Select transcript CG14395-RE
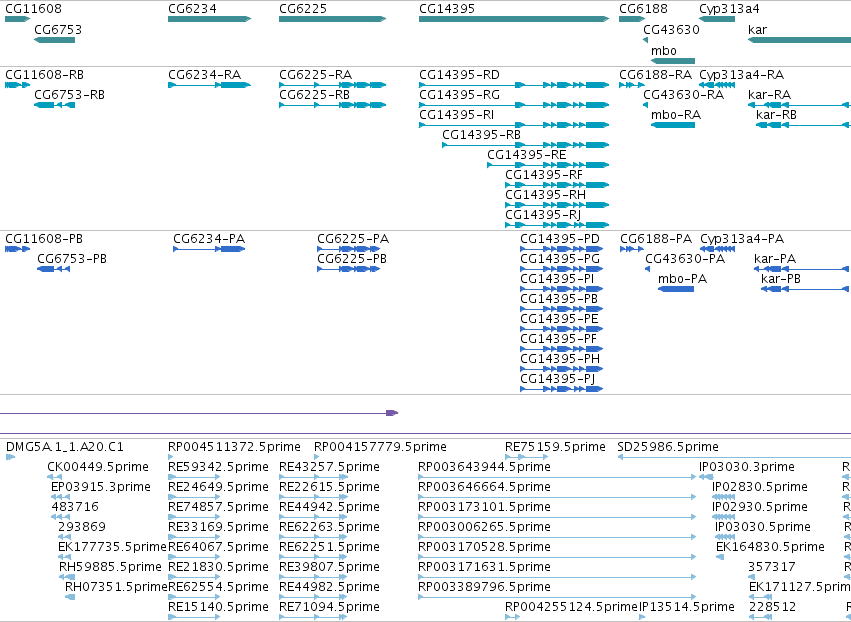The height and width of the screenshot is (622, 851). pyautogui.click(x=526, y=155)
